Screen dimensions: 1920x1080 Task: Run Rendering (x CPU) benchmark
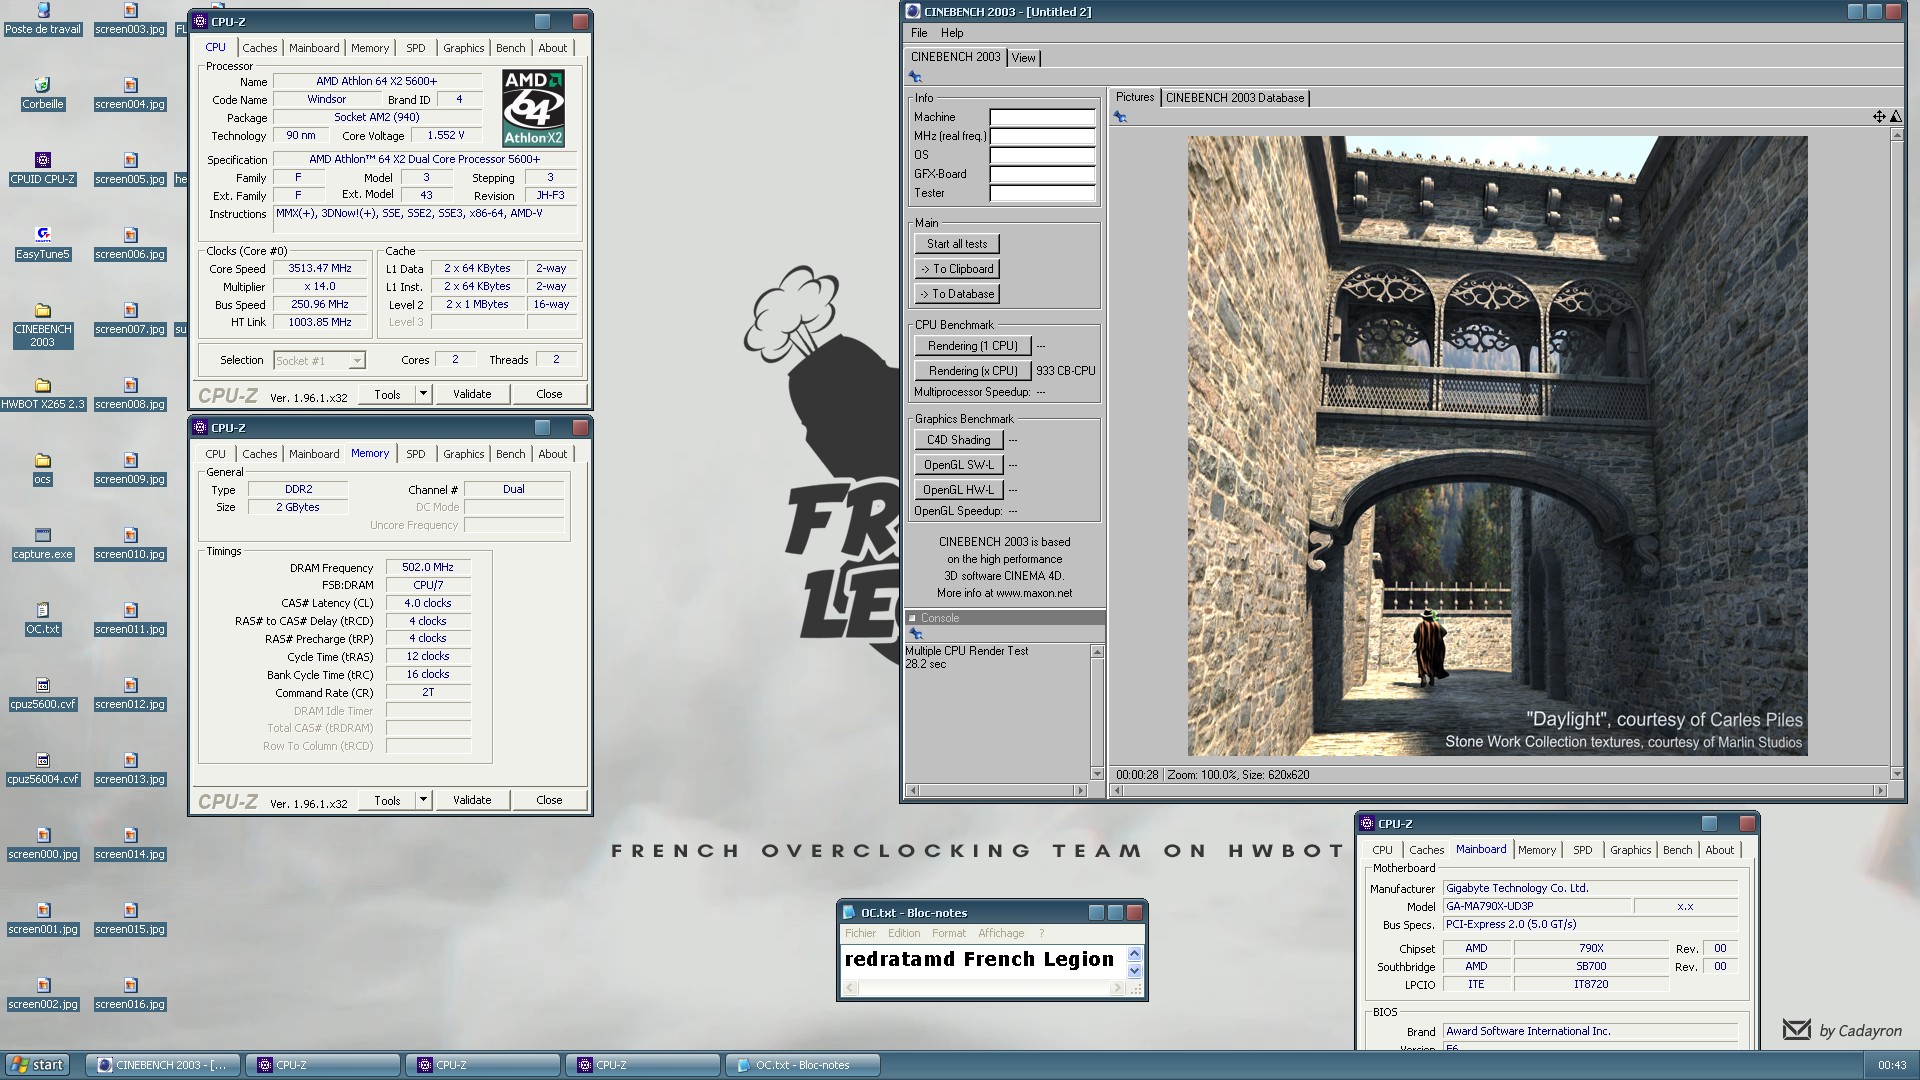(x=972, y=371)
